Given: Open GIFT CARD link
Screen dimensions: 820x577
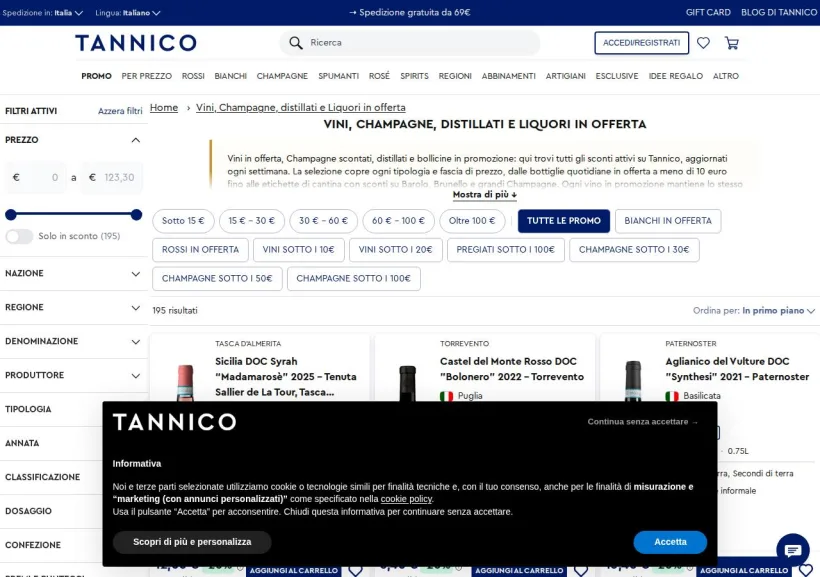Looking at the screenshot, I should [x=708, y=13].
